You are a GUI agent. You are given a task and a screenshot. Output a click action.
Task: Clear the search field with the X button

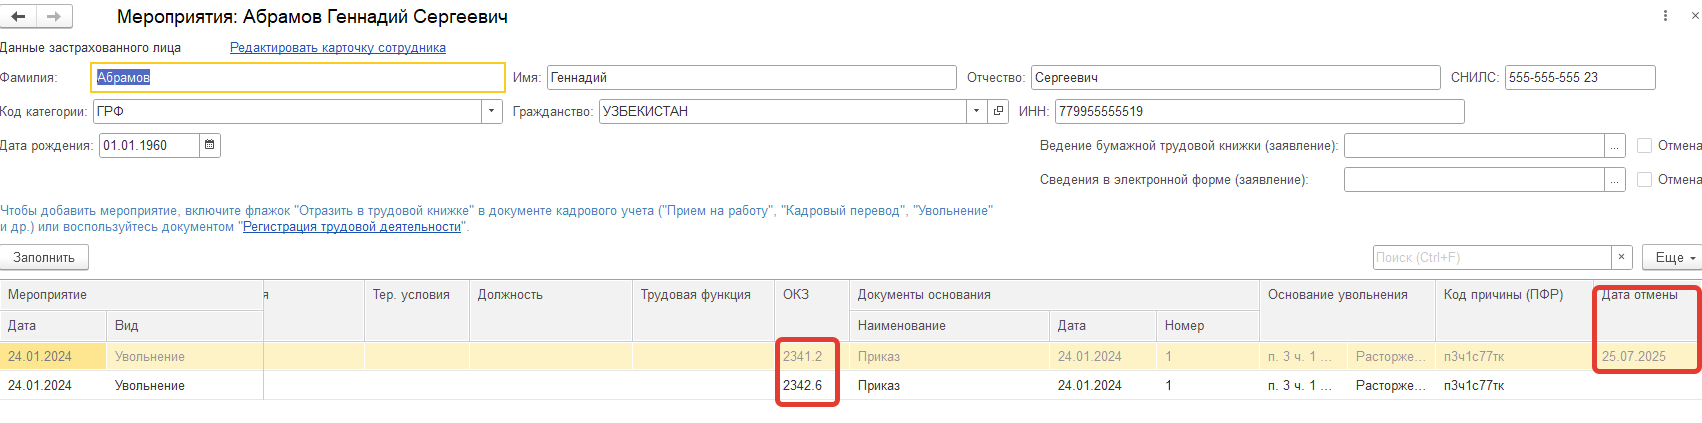pyautogui.click(x=1621, y=258)
